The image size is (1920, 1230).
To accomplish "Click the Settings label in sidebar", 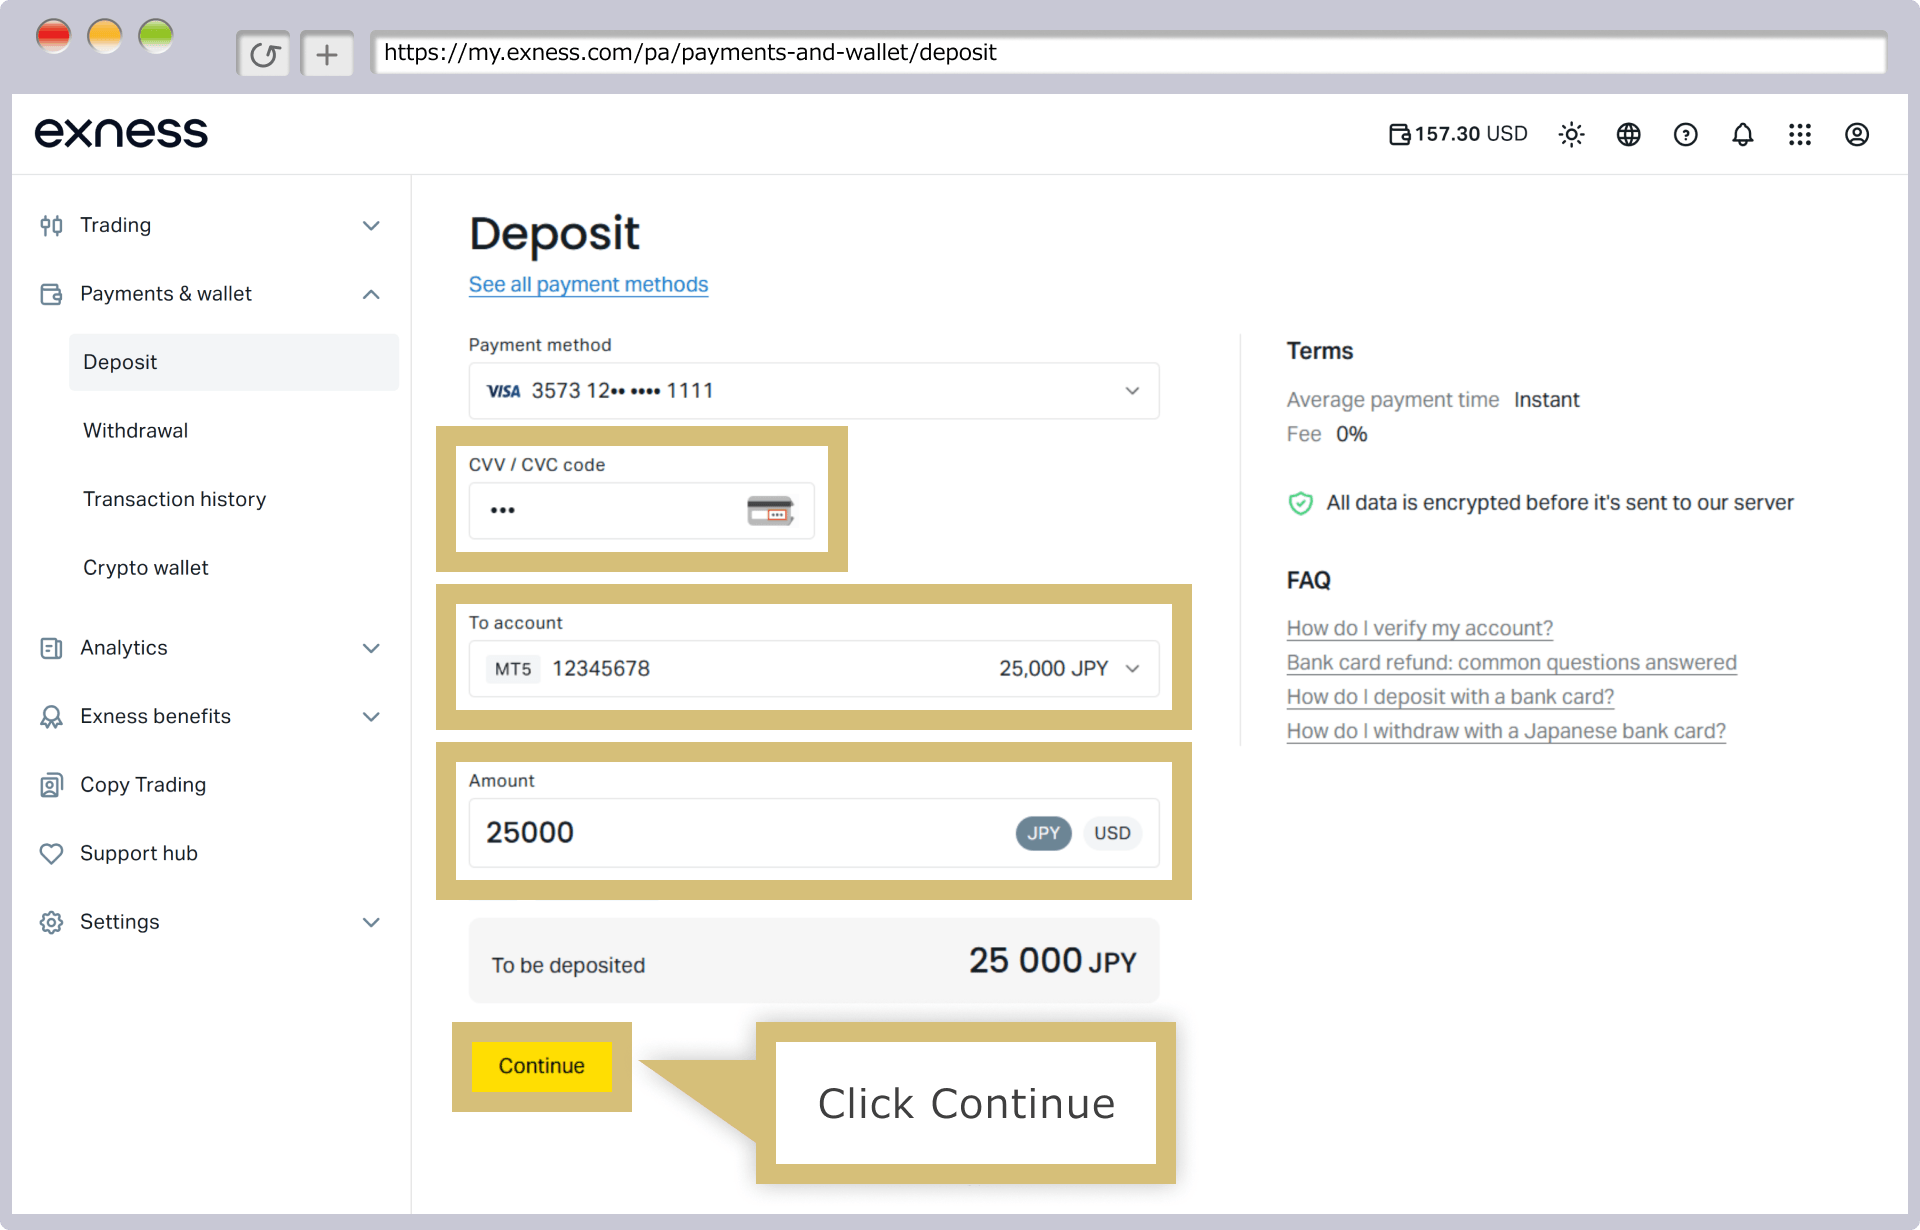I will (120, 922).
